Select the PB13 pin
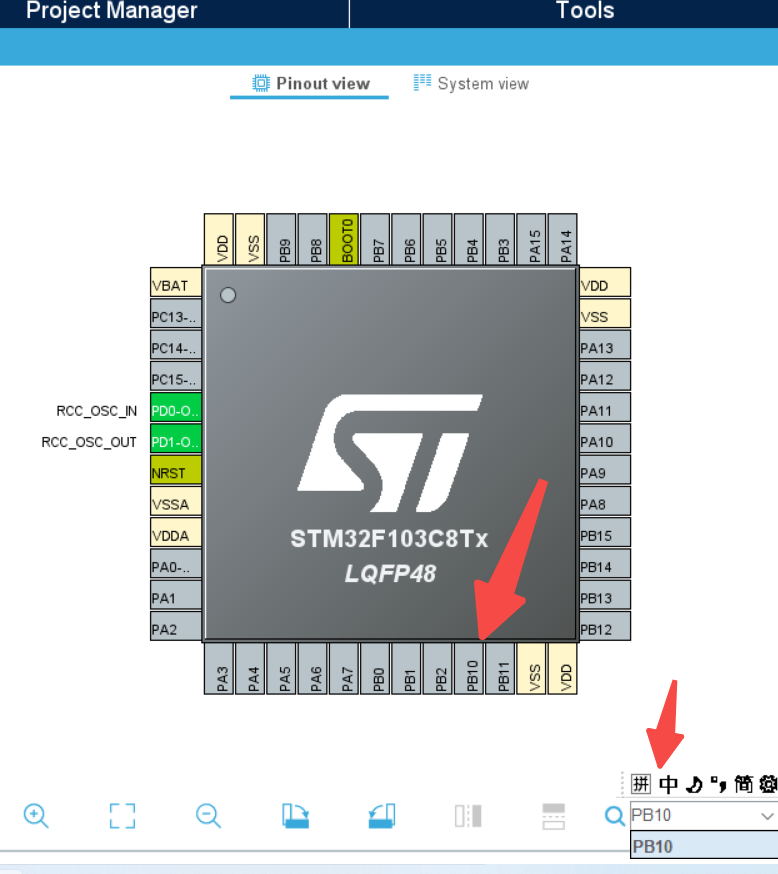The height and width of the screenshot is (874, 778). (605, 594)
